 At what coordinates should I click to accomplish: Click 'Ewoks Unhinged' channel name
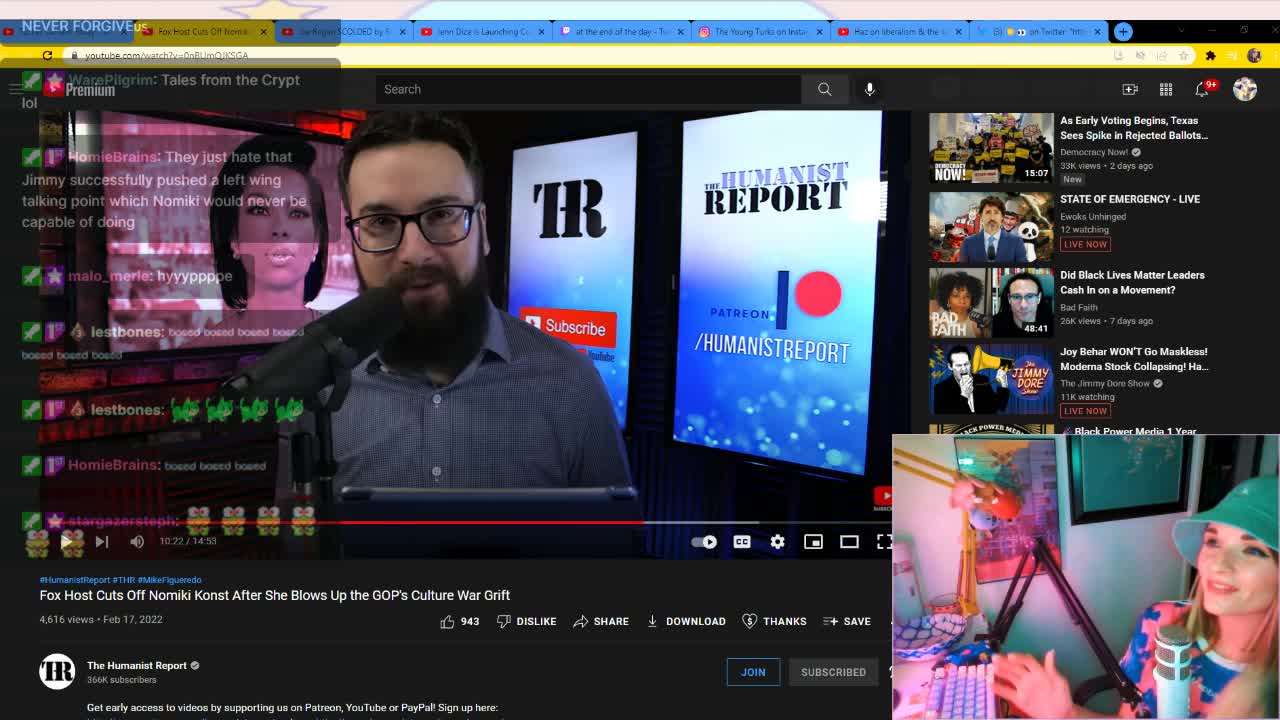tap(1093, 216)
